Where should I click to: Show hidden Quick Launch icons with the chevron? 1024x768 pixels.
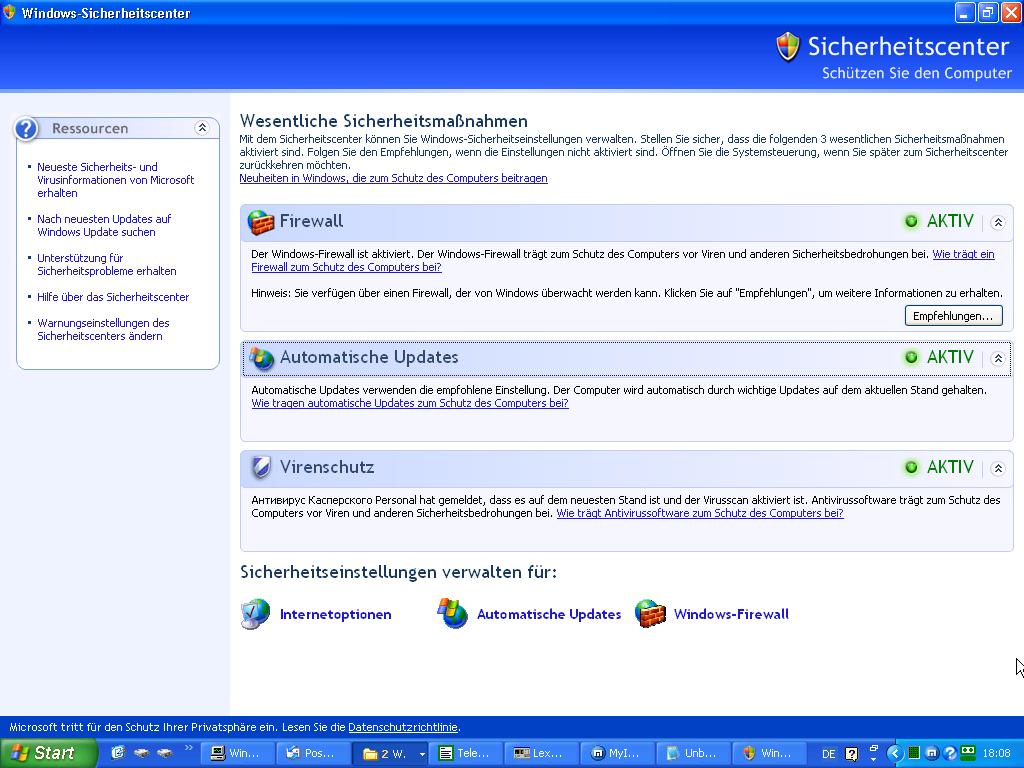coord(189,748)
